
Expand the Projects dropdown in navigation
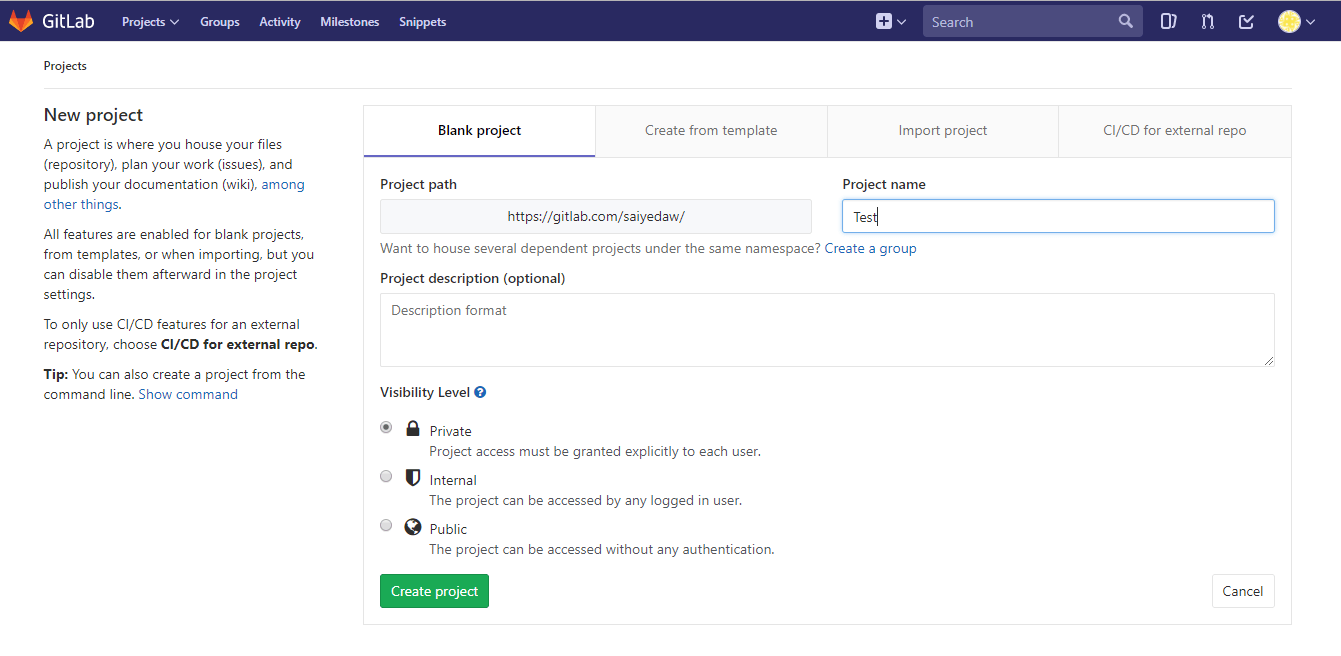click(x=150, y=21)
